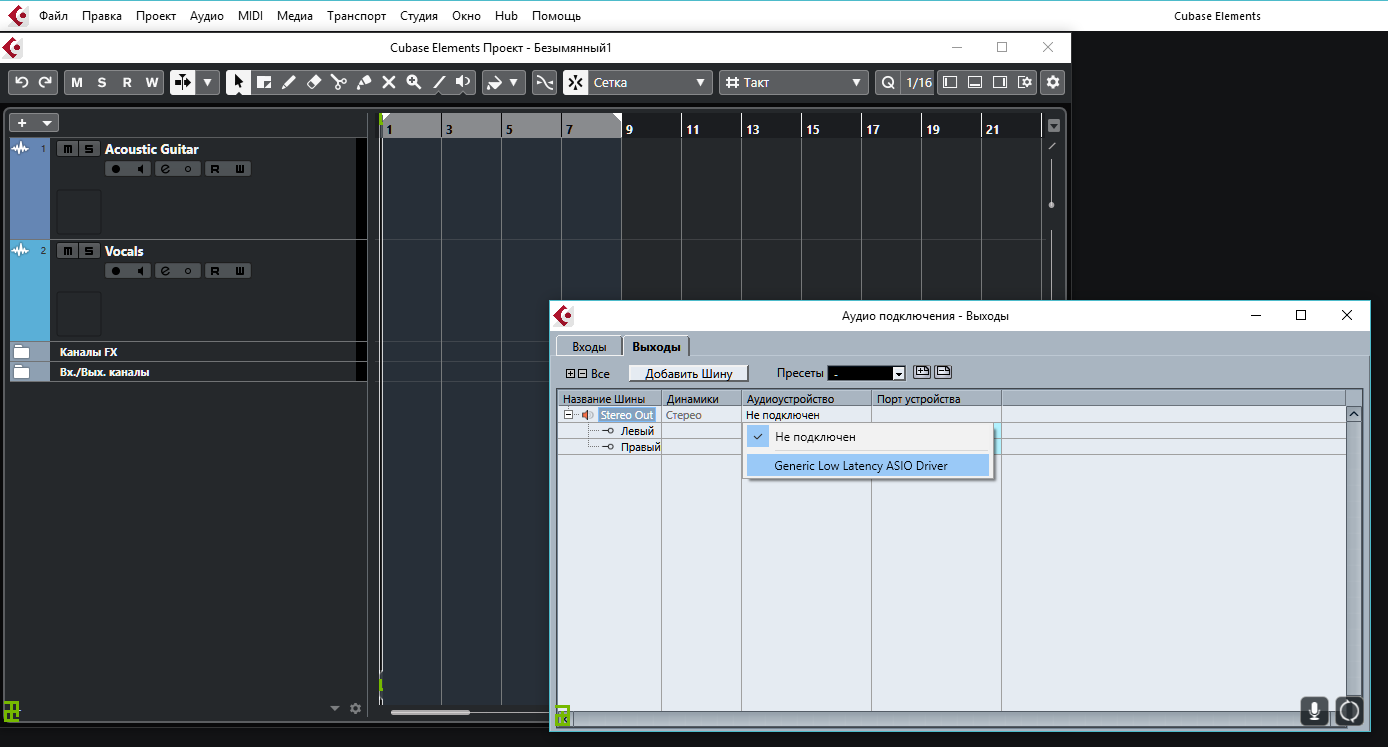Click the Undo arrow in the toolbar
This screenshot has height=747, width=1388.
pyautogui.click(x=21, y=82)
